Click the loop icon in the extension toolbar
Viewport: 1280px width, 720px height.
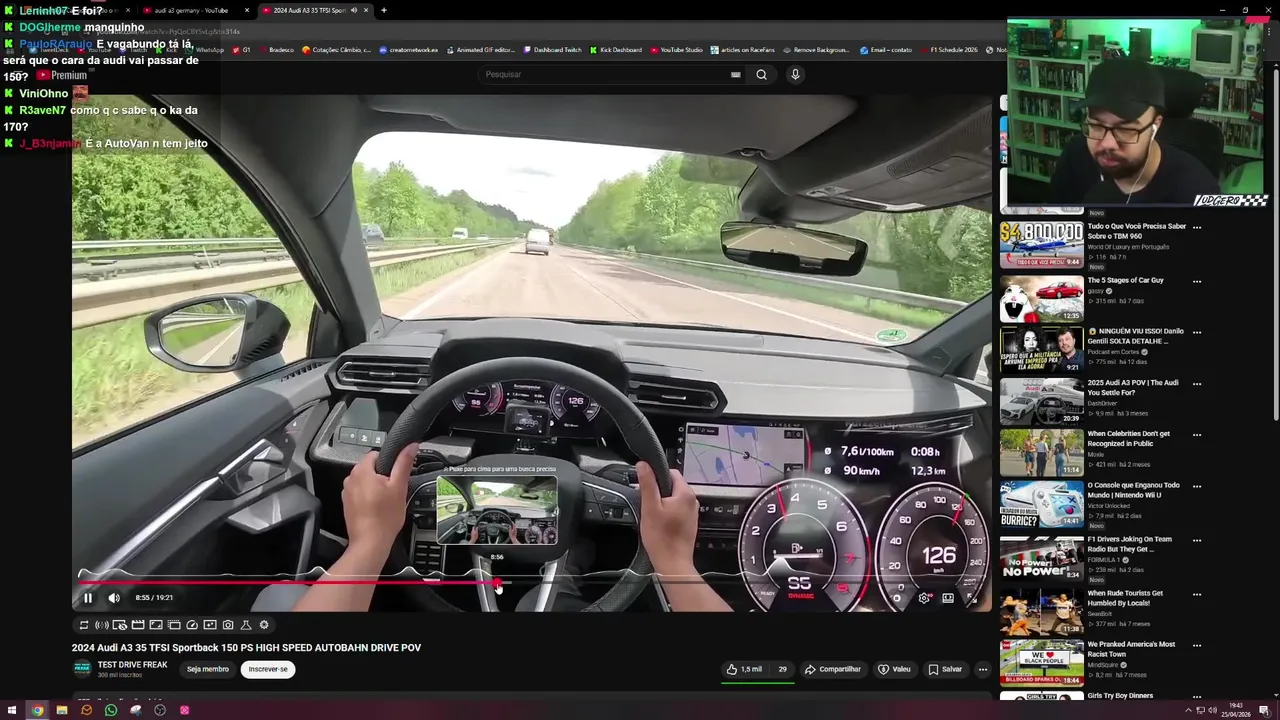point(84,625)
